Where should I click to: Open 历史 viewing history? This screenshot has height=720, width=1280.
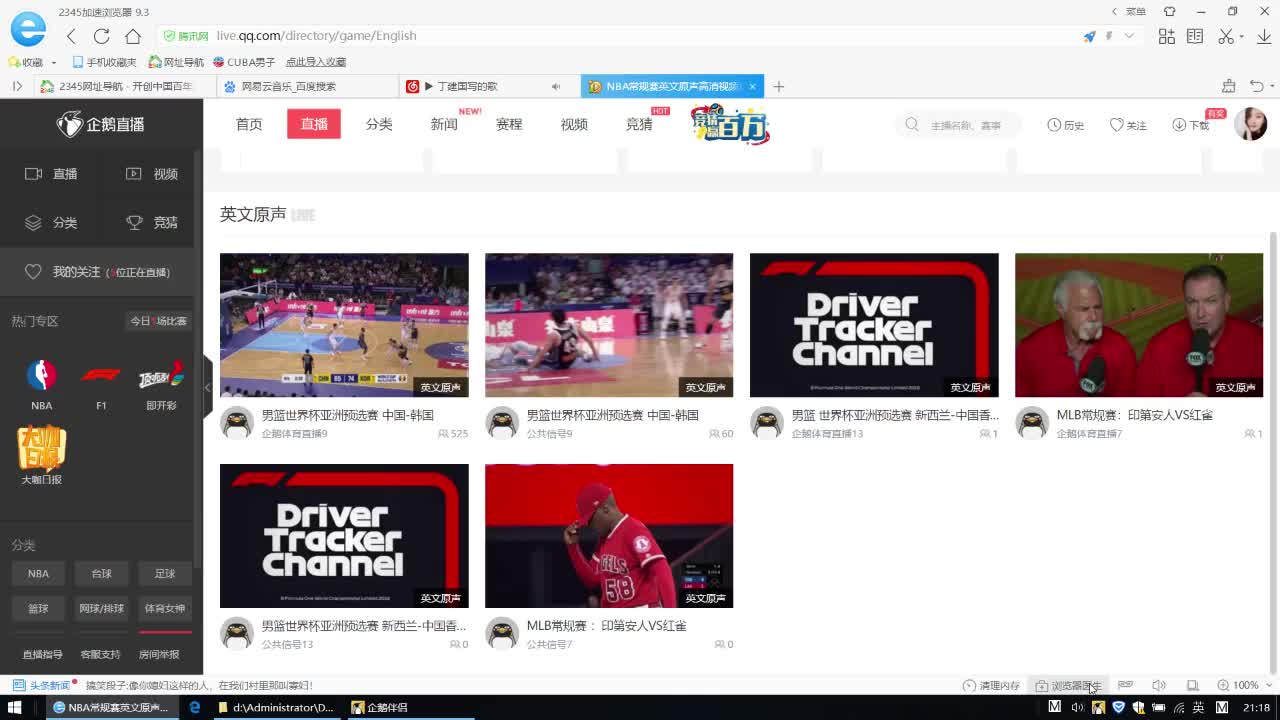tap(1066, 125)
